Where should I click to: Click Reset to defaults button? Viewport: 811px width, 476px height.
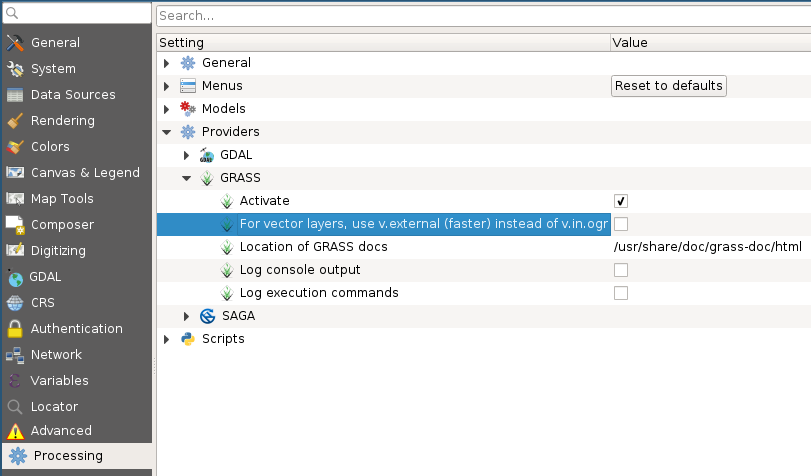[669, 86]
